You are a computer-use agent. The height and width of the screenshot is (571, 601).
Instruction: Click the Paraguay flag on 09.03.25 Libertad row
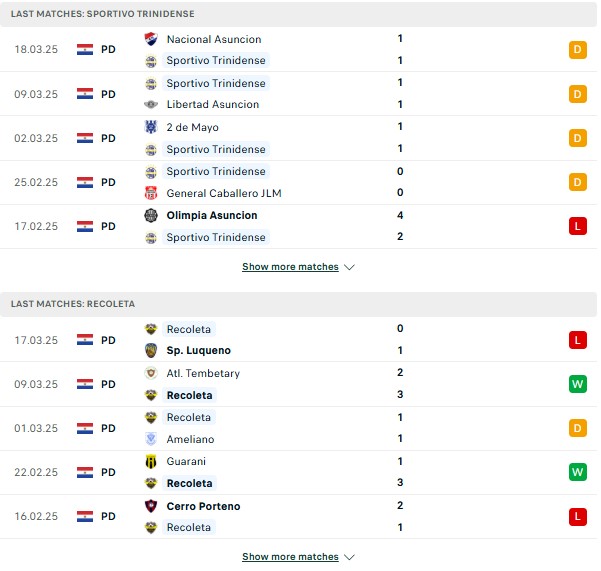click(x=85, y=94)
